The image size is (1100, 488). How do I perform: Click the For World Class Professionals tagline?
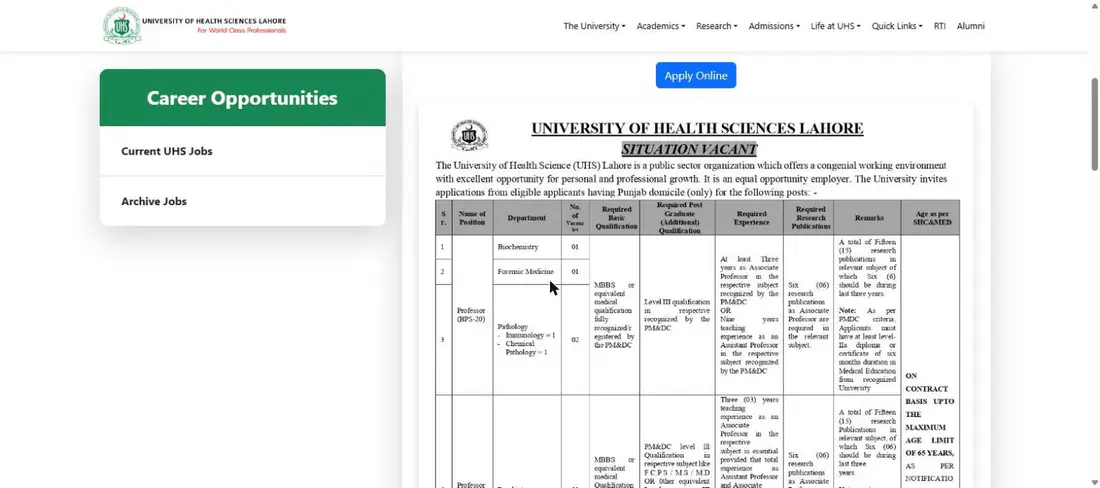tap(241, 31)
